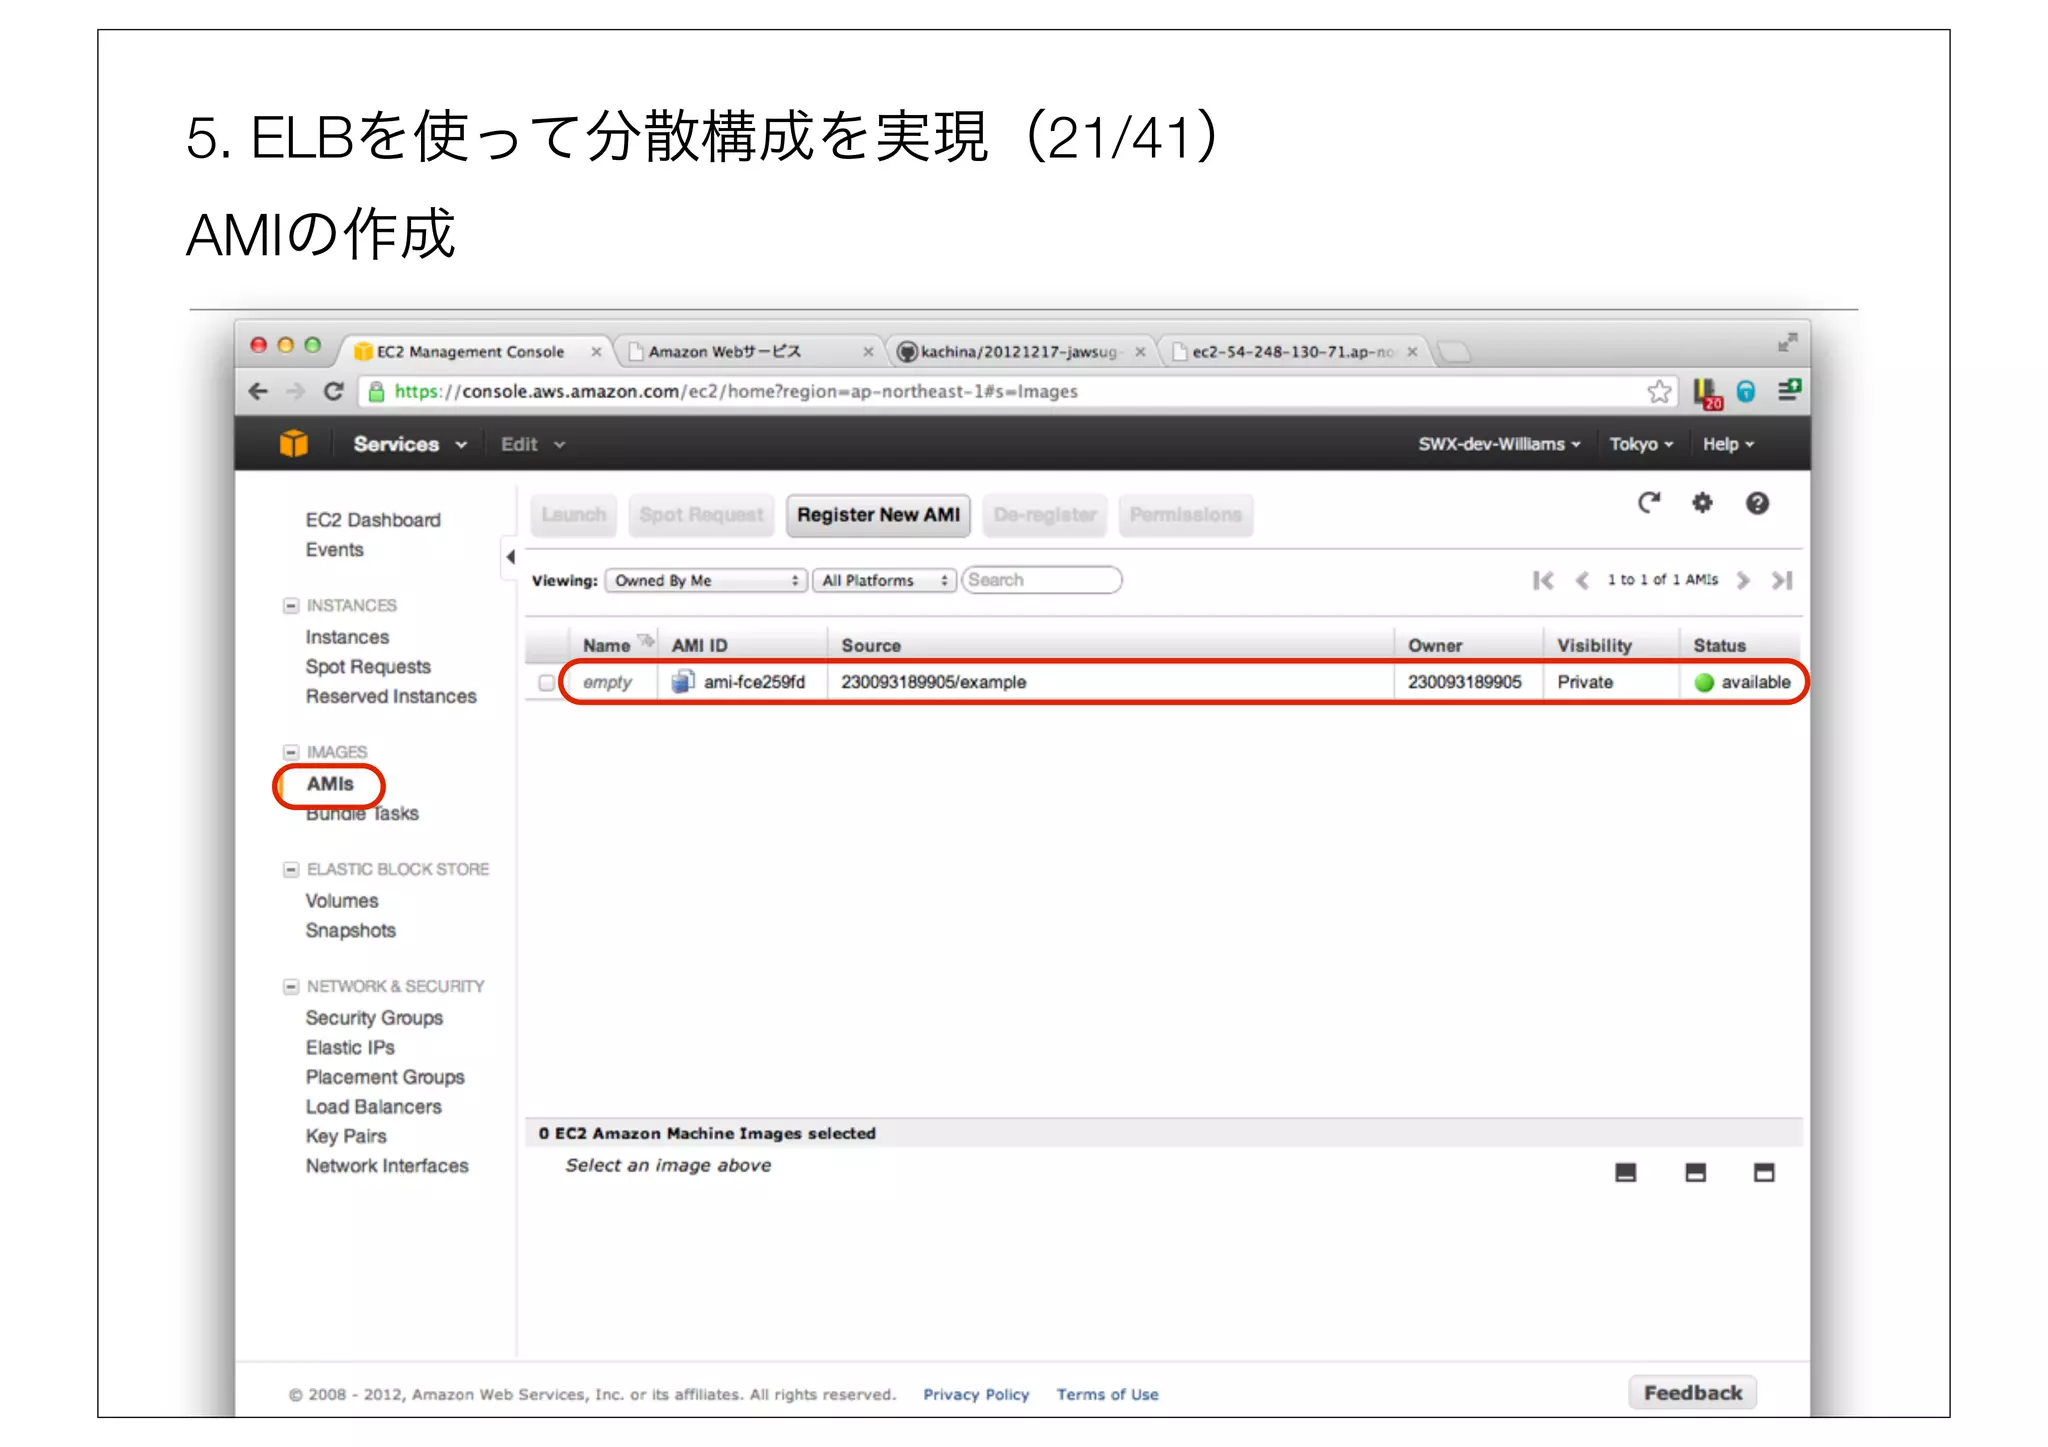The height and width of the screenshot is (1447, 2048).
Task: Collapse the INSTANCES sidebar section
Action: (x=291, y=605)
